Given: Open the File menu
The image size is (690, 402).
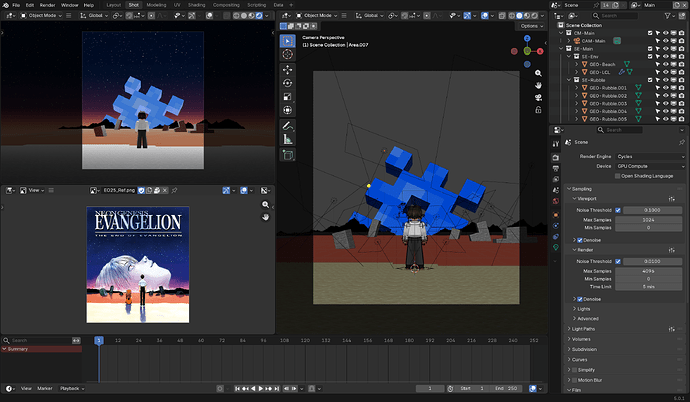Looking at the screenshot, I should (x=16, y=5).
